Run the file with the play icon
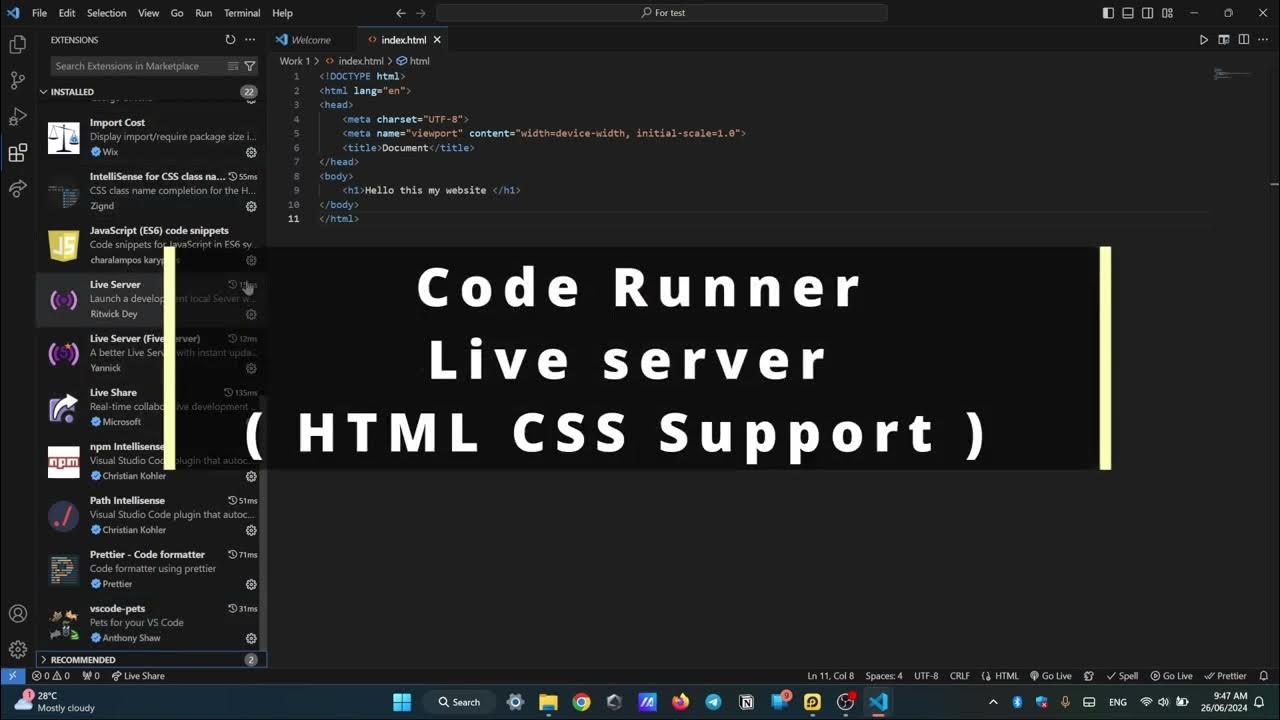 tap(1203, 40)
